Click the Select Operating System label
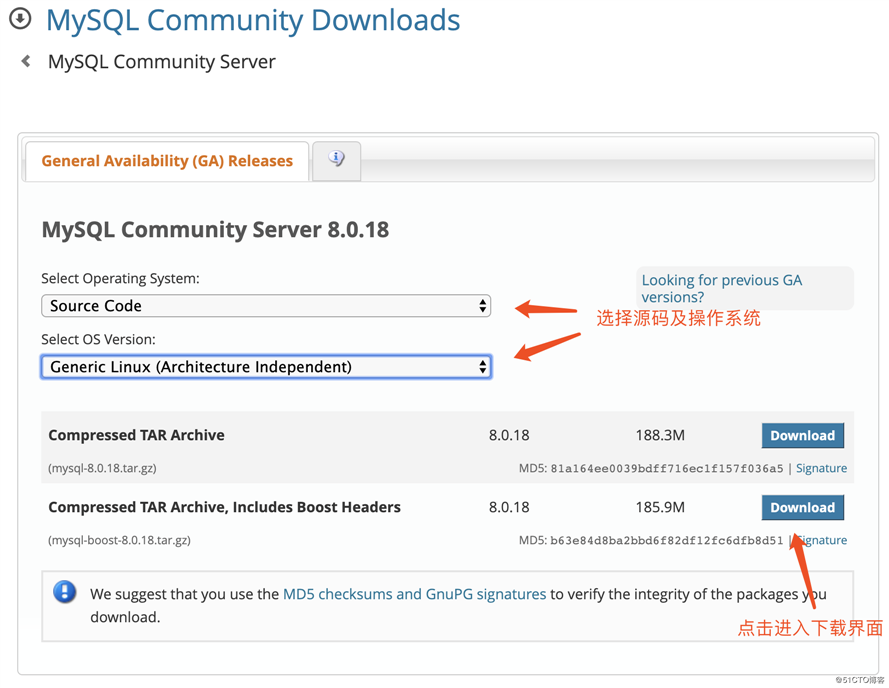The width and height of the screenshot is (889, 688). click(x=120, y=278)
